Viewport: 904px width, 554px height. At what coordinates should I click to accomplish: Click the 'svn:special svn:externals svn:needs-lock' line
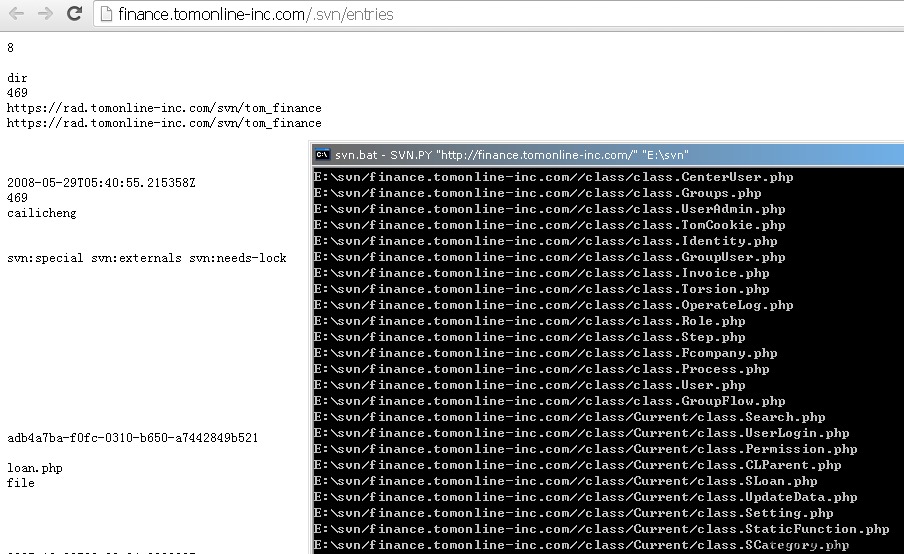(147, 258)
